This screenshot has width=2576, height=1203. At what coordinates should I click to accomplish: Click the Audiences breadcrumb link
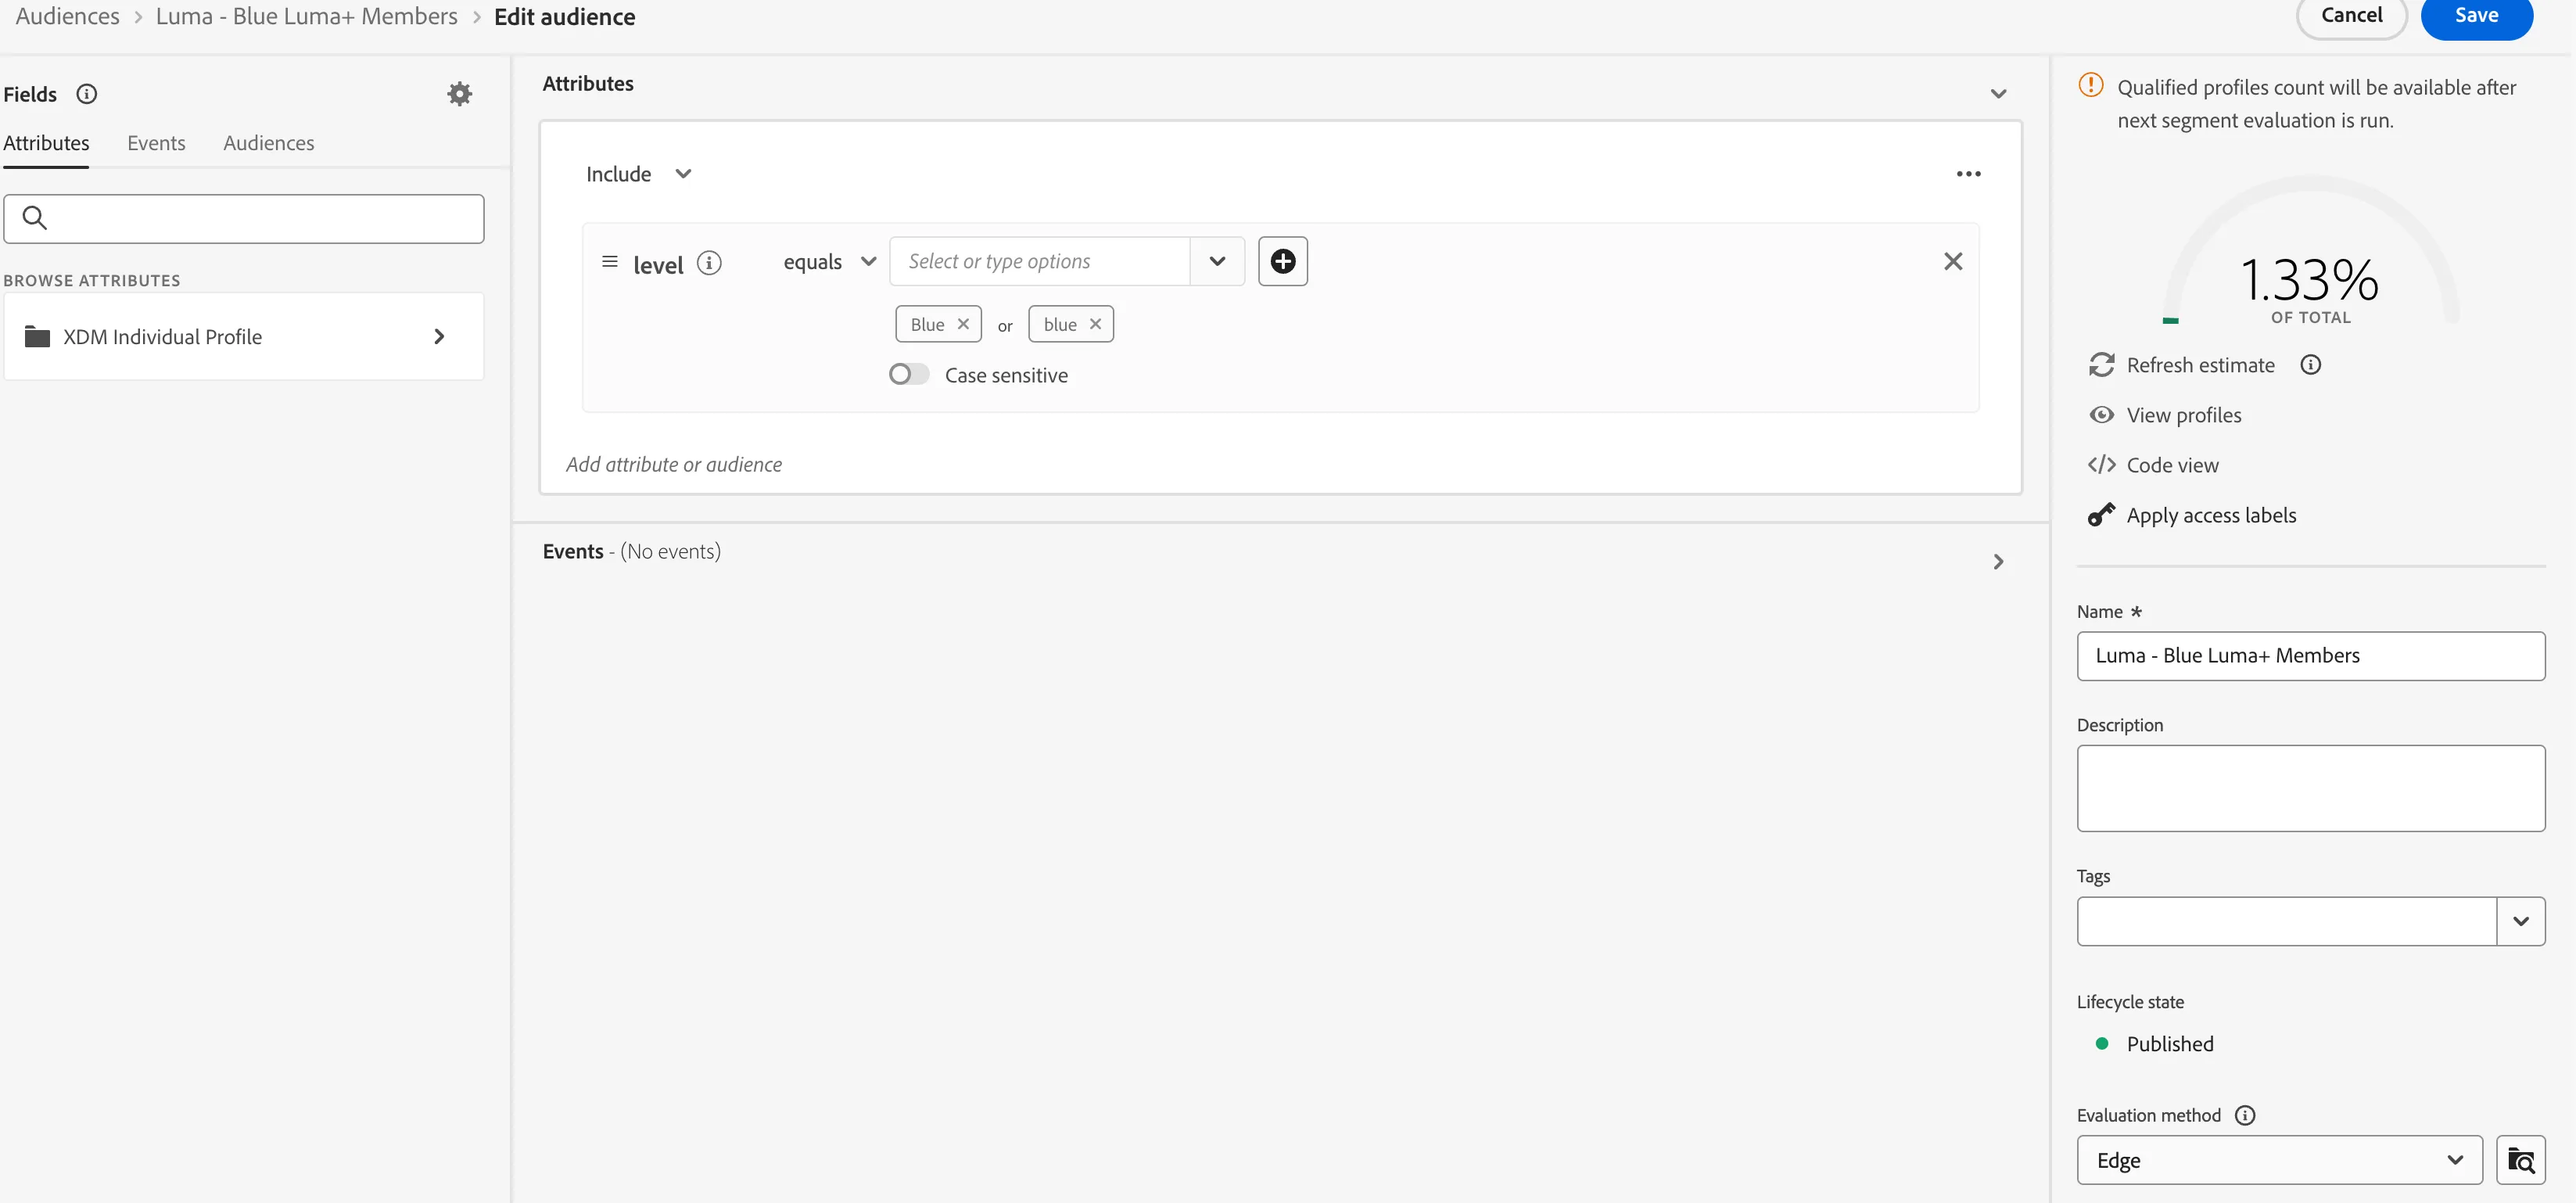point(67,16)
